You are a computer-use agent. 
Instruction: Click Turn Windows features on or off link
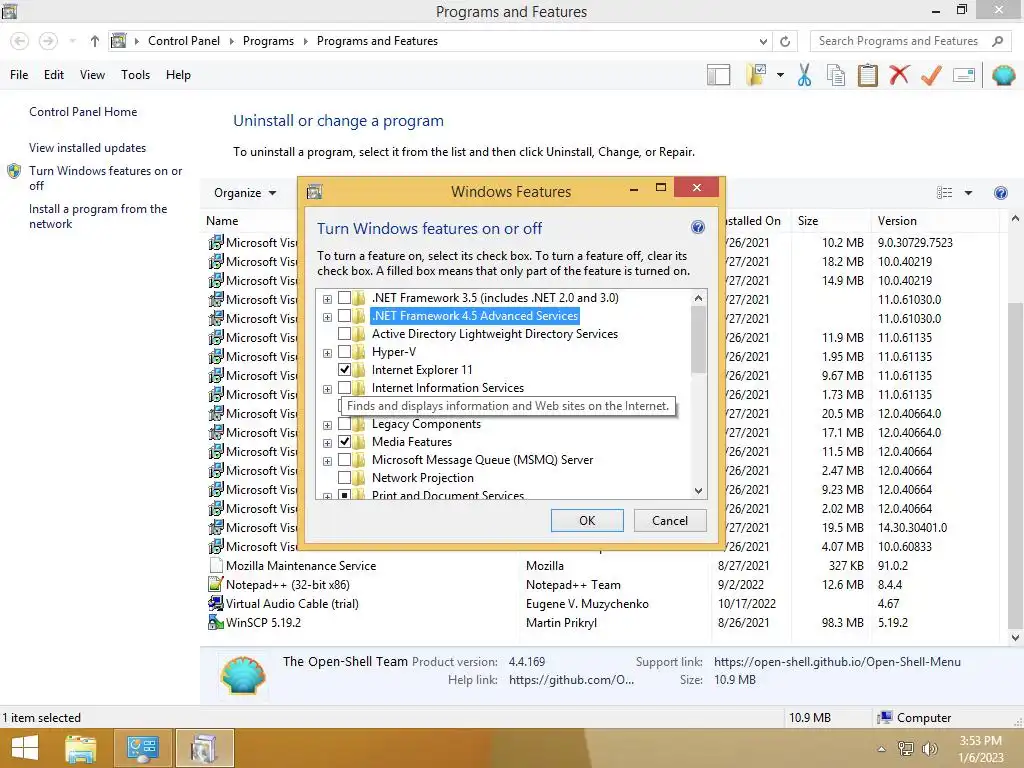point(105,178)
